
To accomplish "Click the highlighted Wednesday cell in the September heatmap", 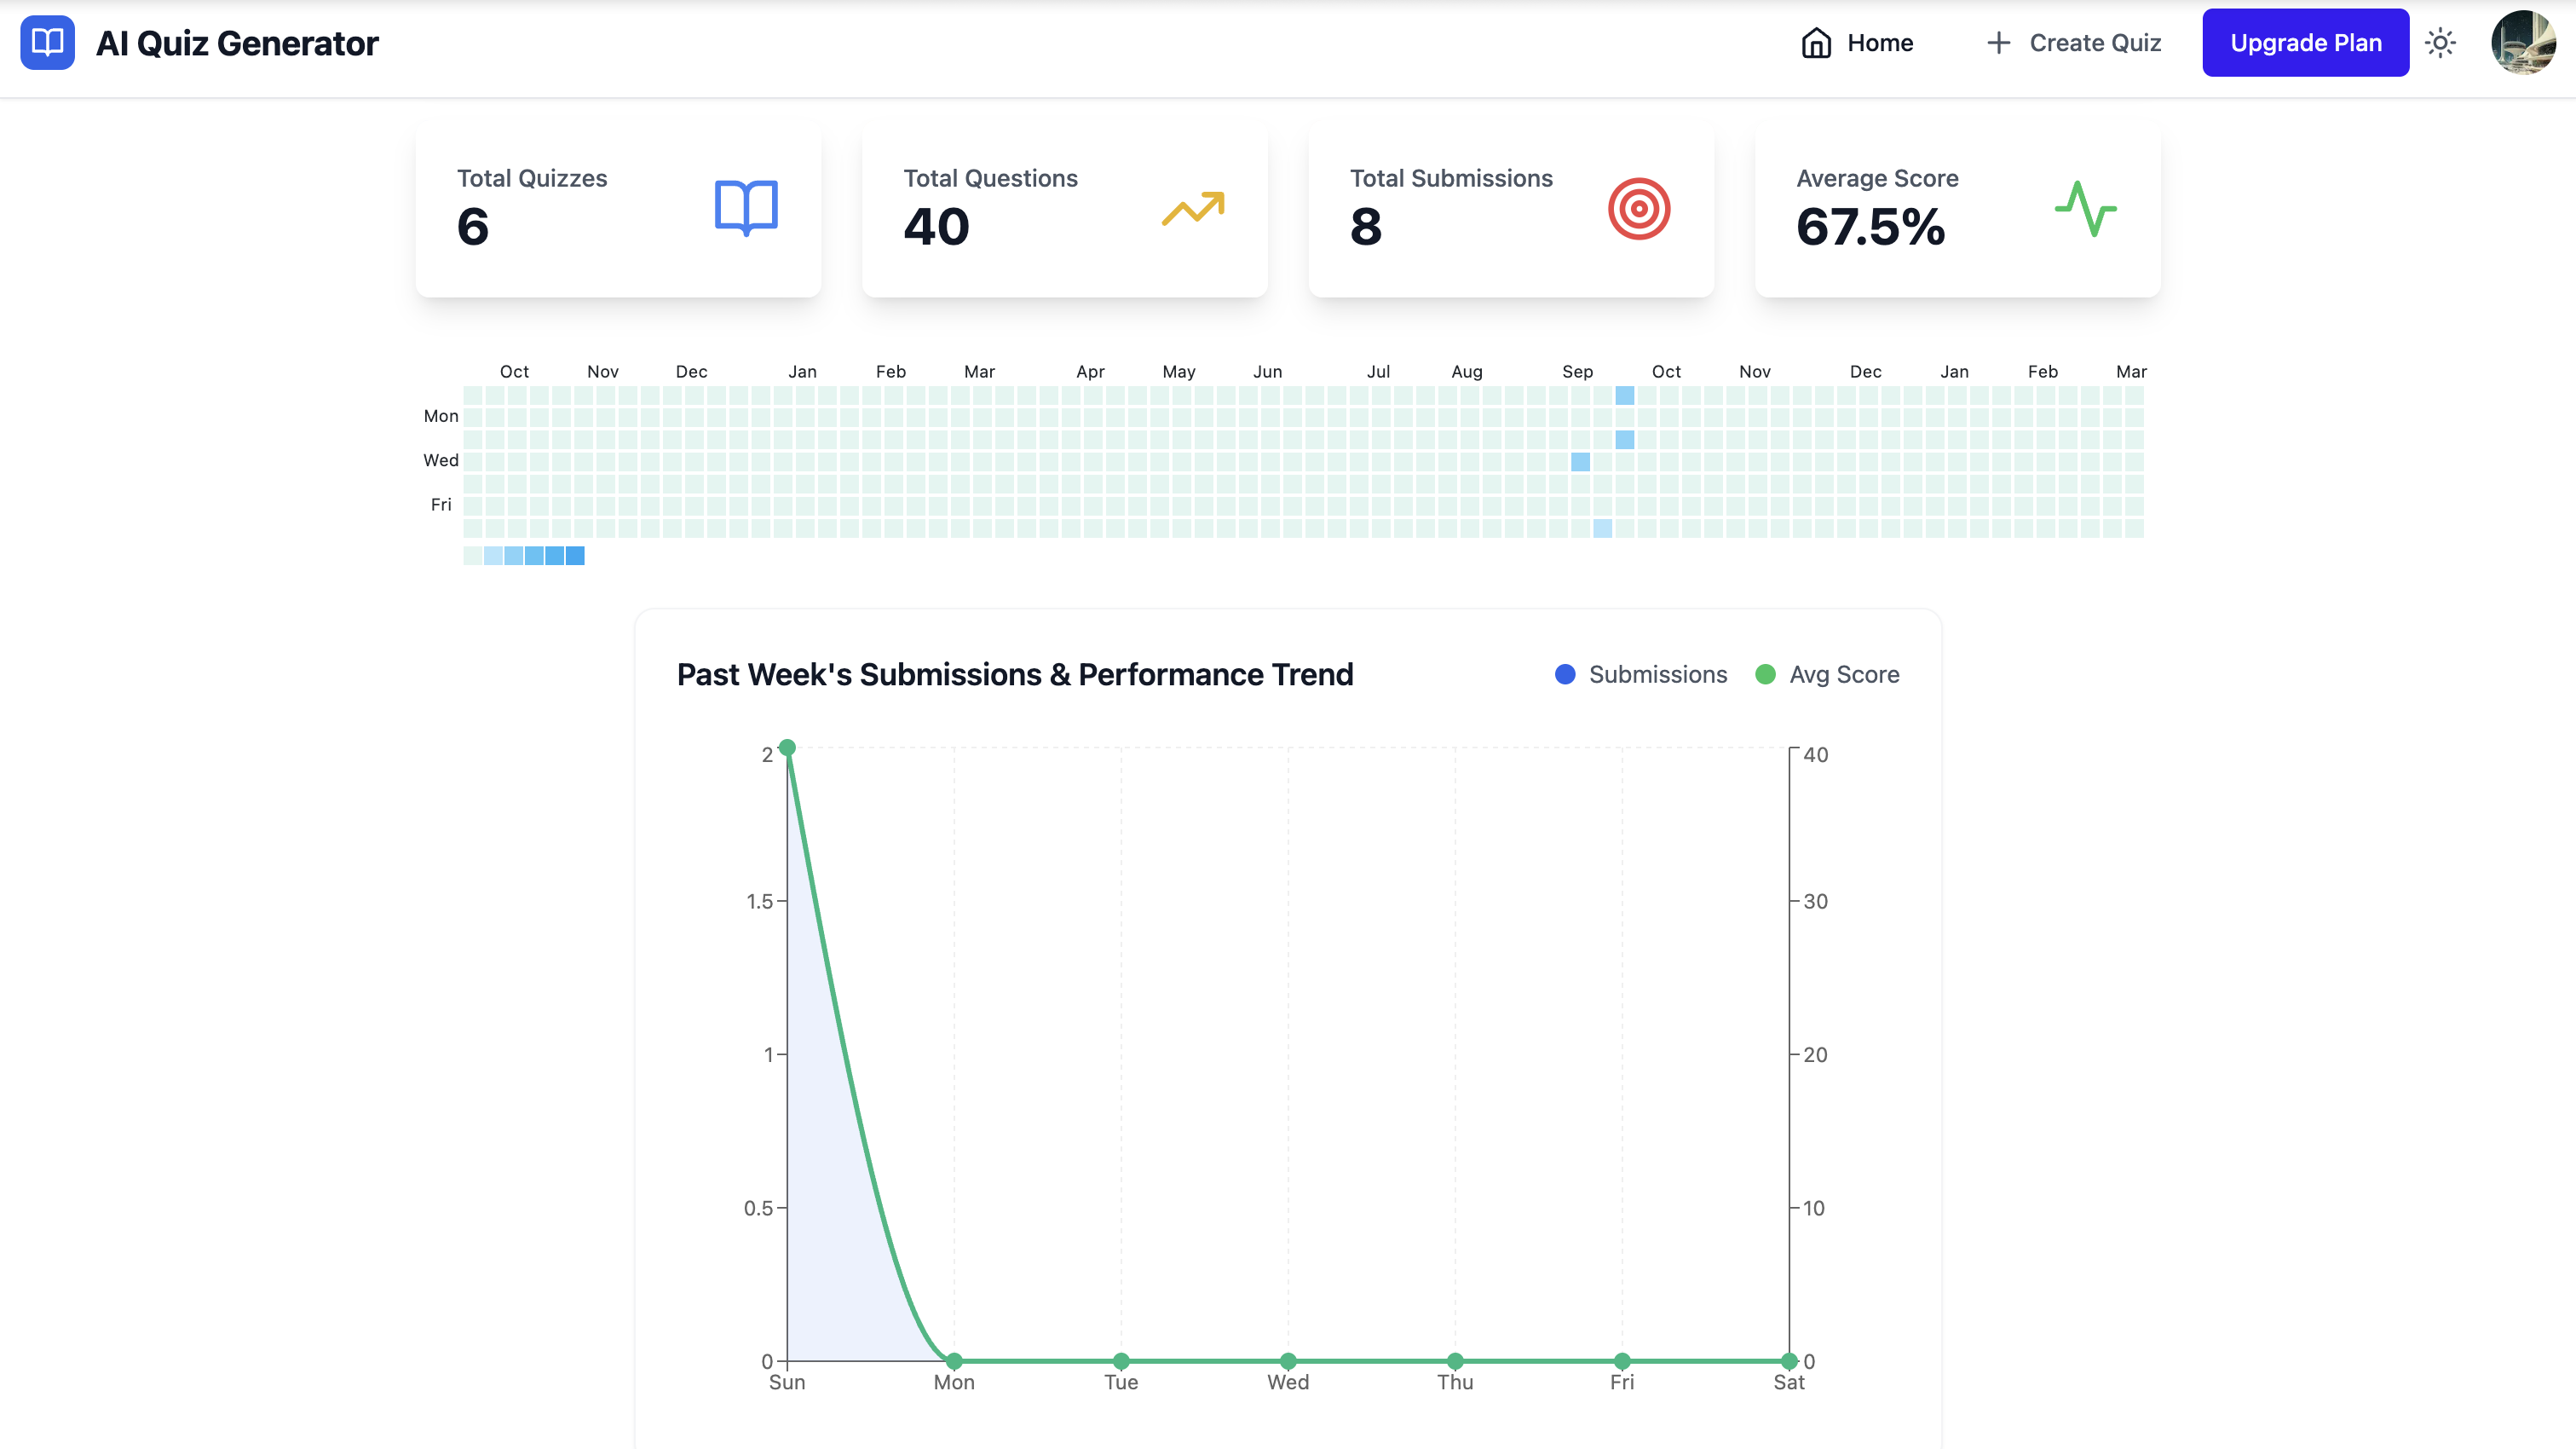I will [1580, 461].
